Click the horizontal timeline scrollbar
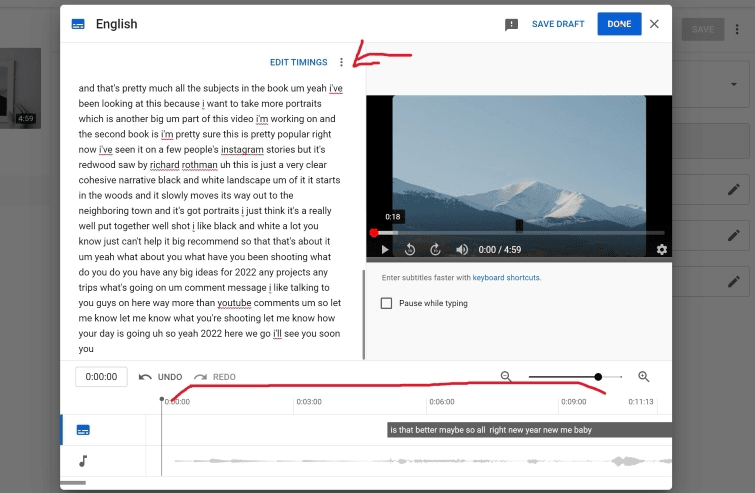The width and height of the screenshot is (755, 493). (x=73, y=483)
